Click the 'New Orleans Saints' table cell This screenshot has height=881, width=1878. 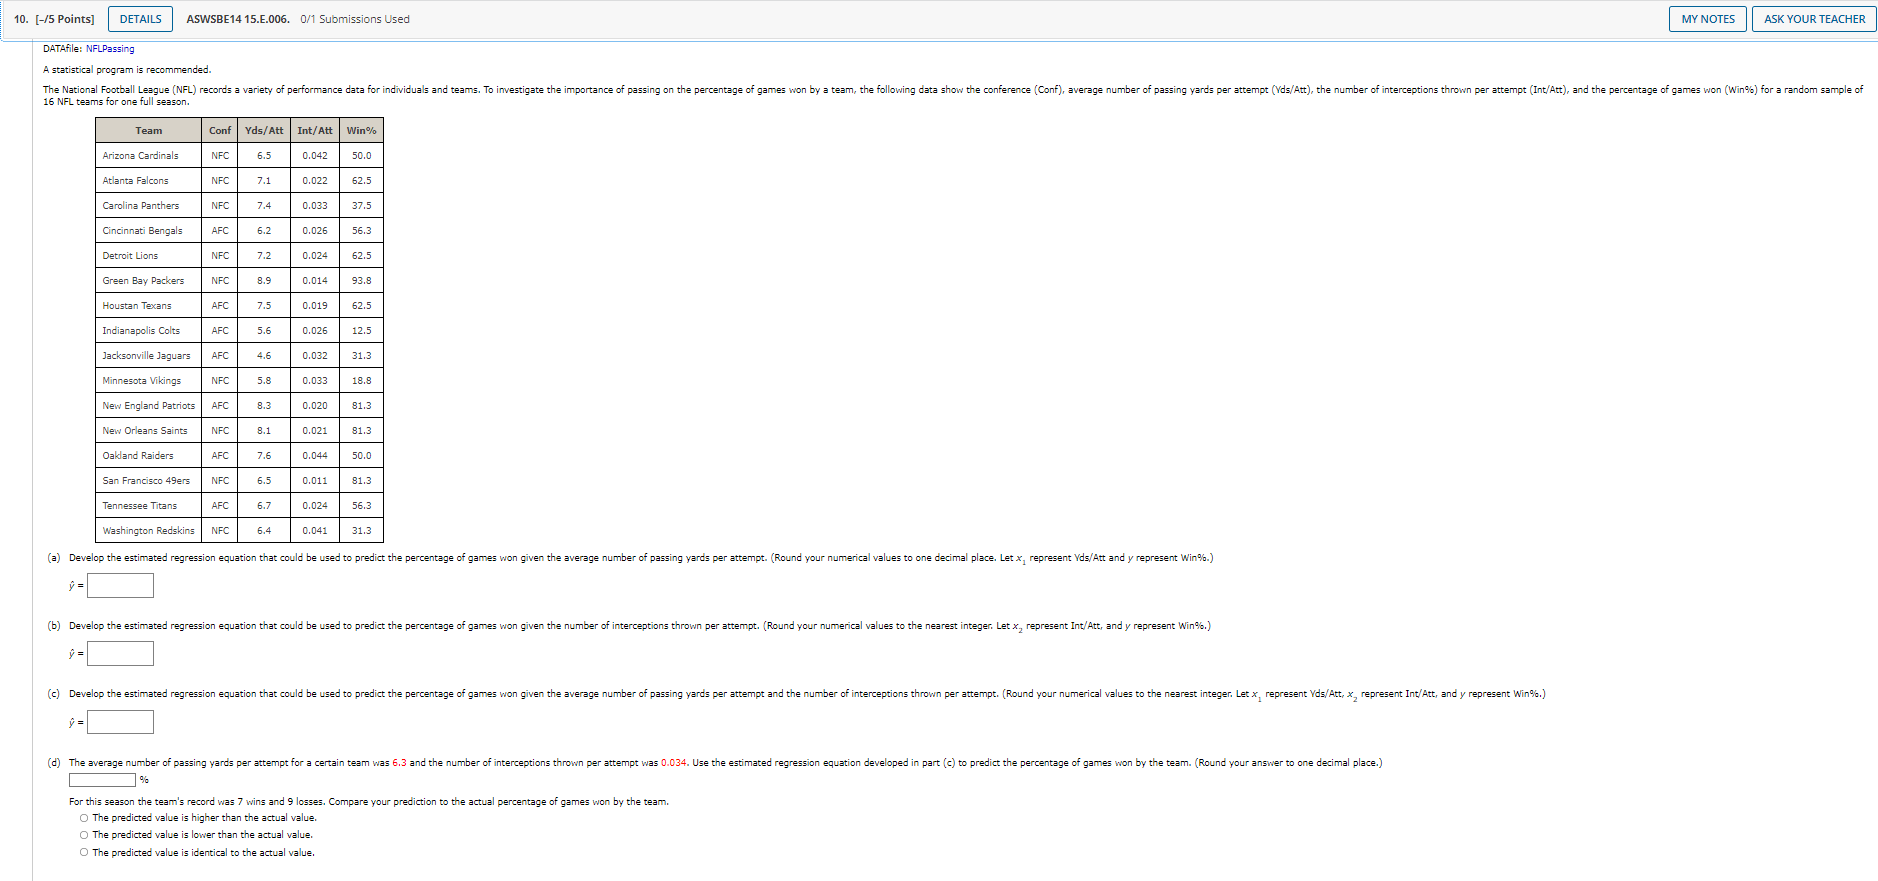[x=148, y=431]
